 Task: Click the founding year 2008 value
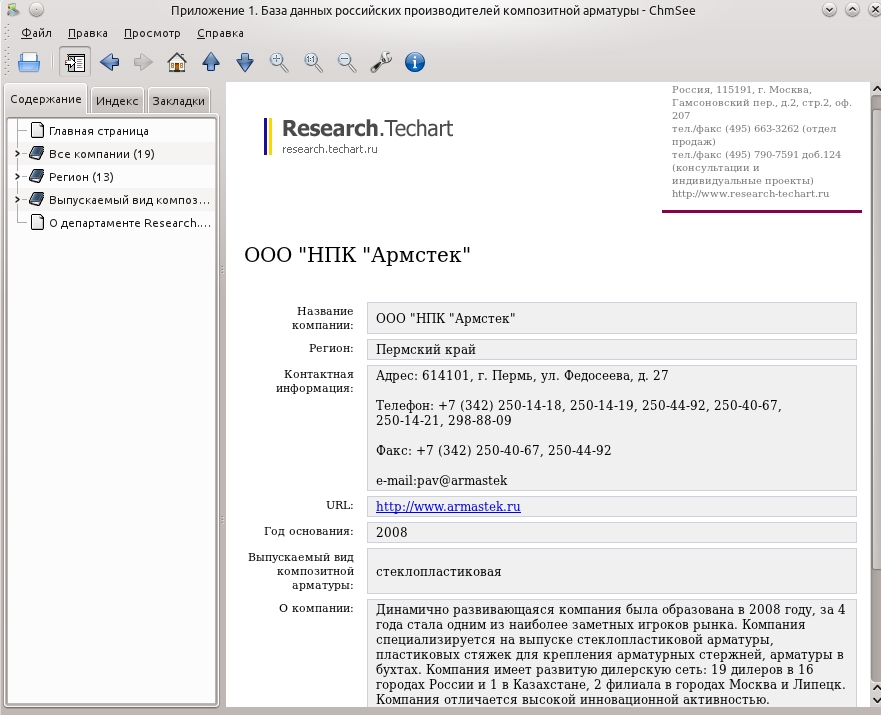pos(392,532)
